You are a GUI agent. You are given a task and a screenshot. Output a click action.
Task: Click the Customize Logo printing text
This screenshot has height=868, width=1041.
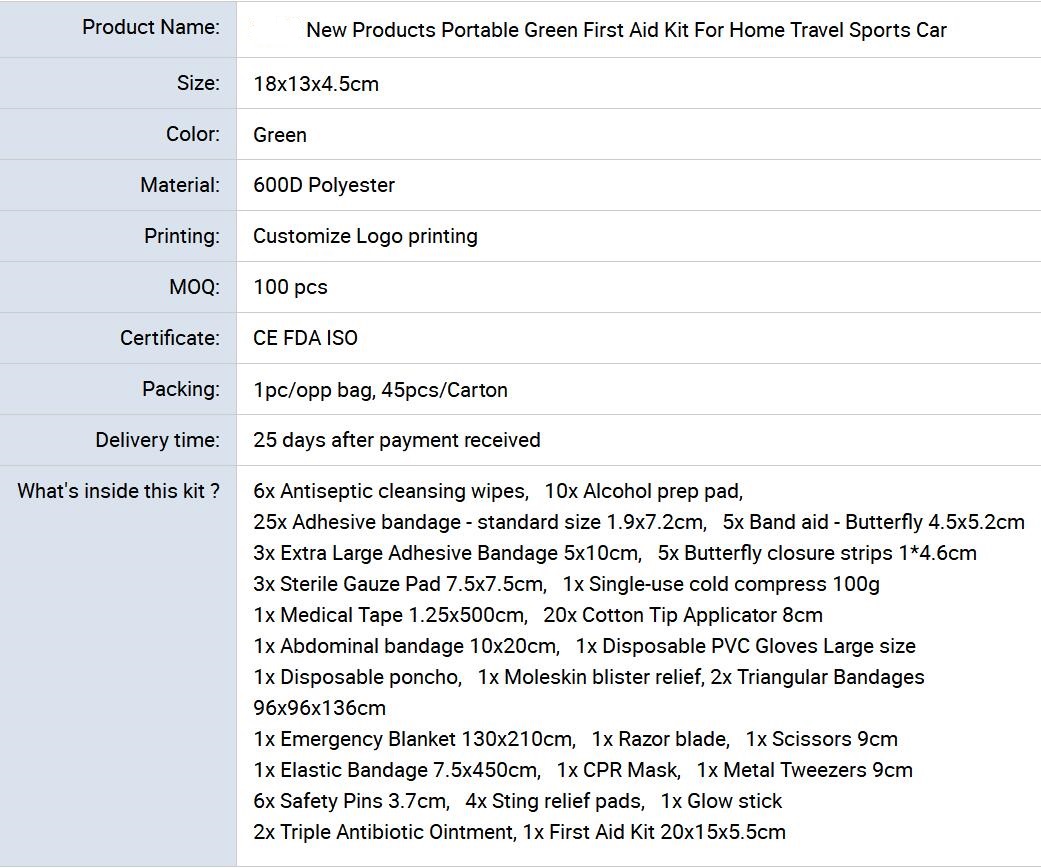[x=365, y=237]
